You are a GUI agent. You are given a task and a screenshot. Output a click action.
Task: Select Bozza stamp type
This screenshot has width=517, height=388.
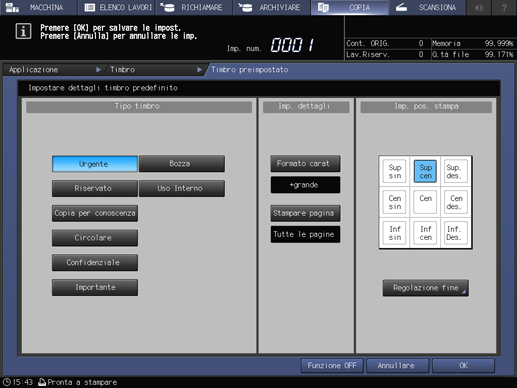coord(182,164)
